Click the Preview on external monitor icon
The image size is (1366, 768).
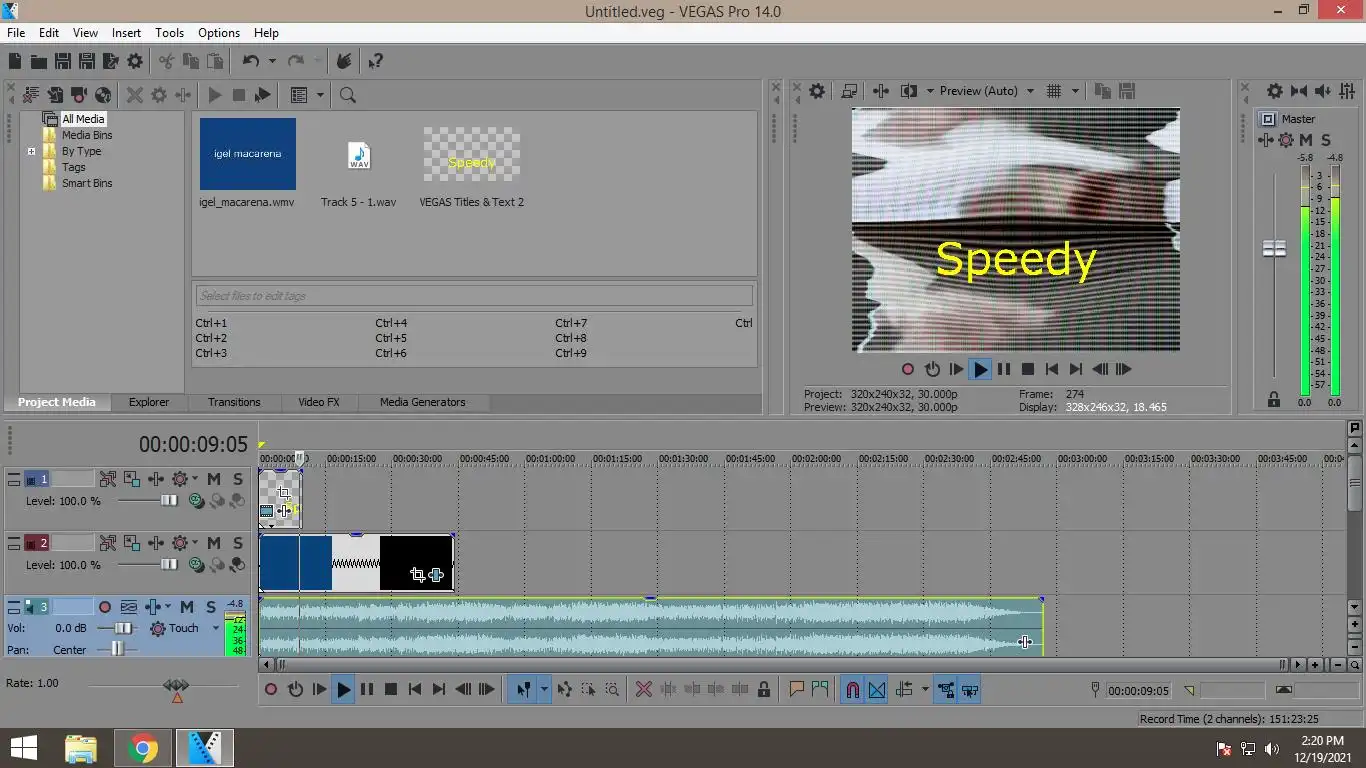(x=849, y=91)
